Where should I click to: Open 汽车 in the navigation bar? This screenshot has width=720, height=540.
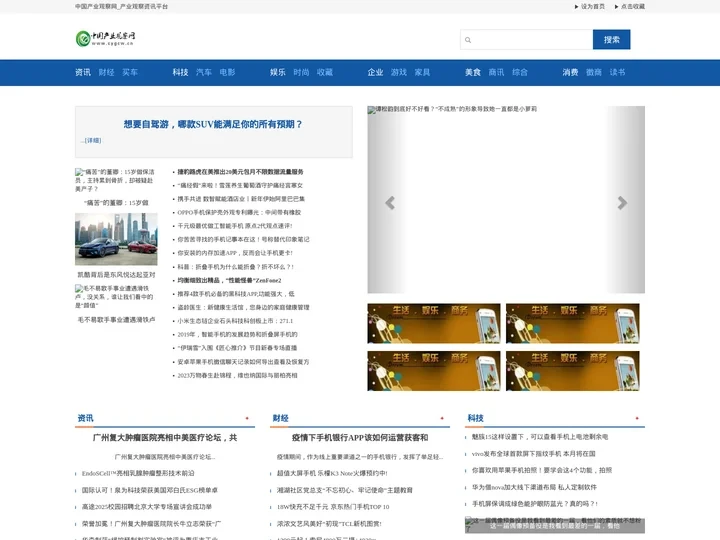tap(204, 72)
